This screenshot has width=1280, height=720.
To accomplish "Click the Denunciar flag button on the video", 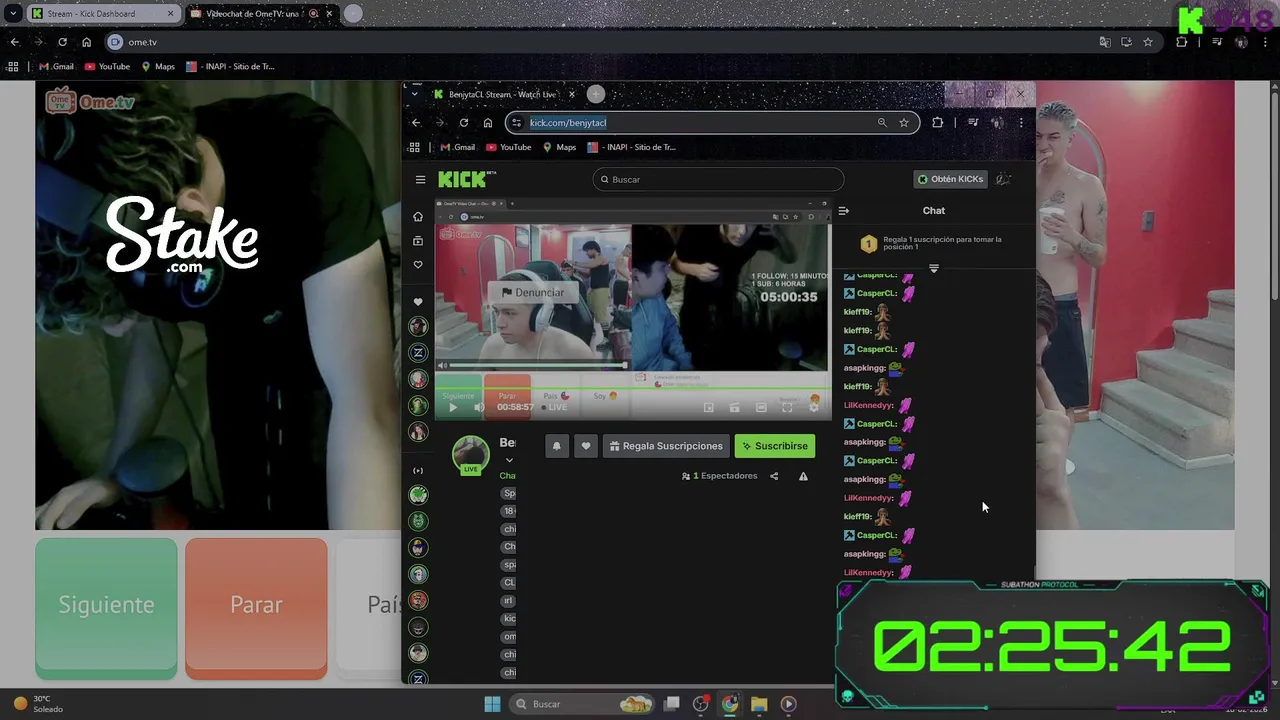I will (x=532, y=292).
